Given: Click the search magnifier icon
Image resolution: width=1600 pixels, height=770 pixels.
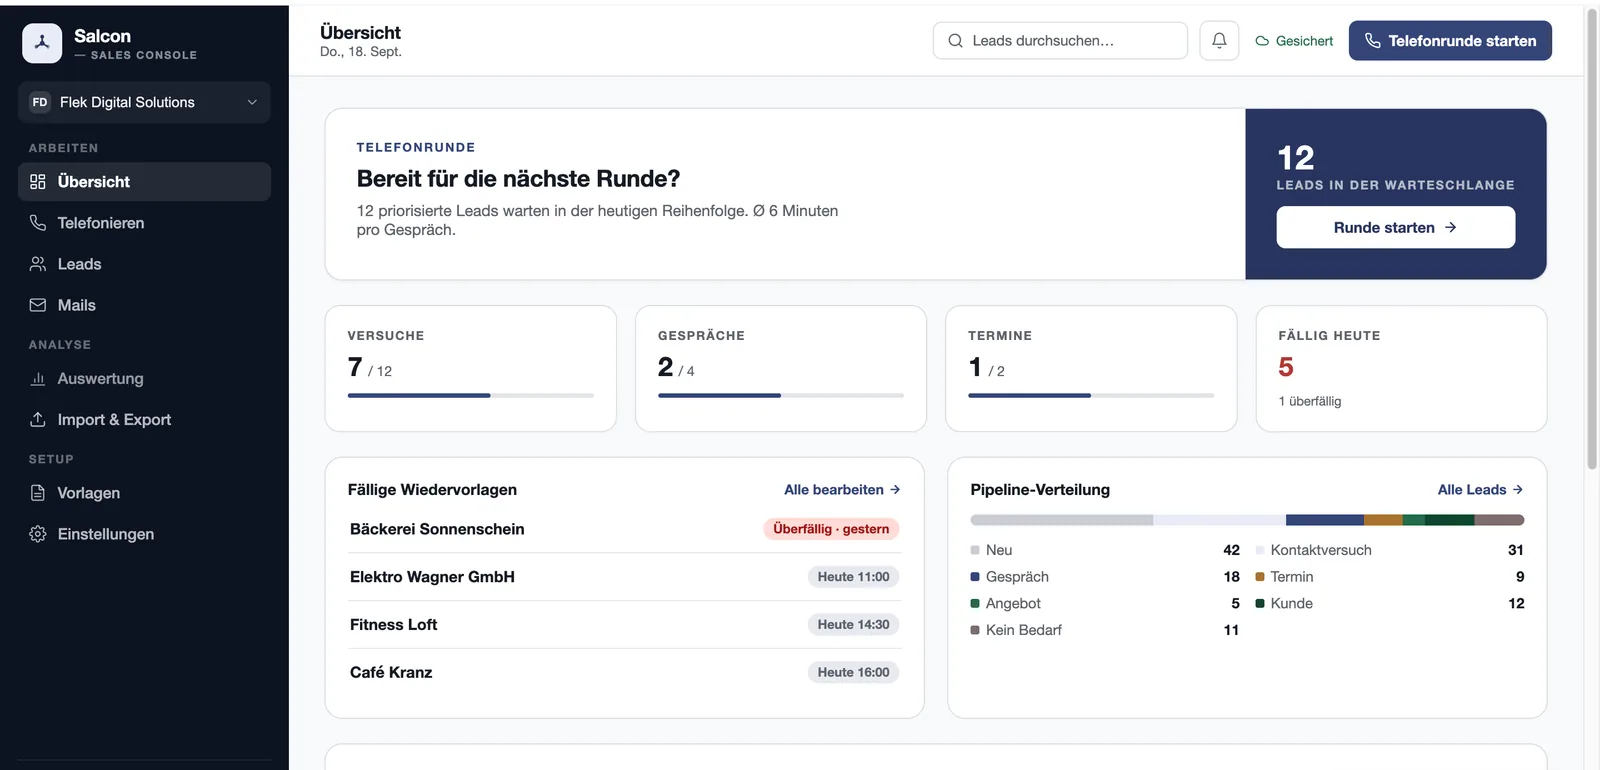Looking at the screenshot, I should pos(955,41).
